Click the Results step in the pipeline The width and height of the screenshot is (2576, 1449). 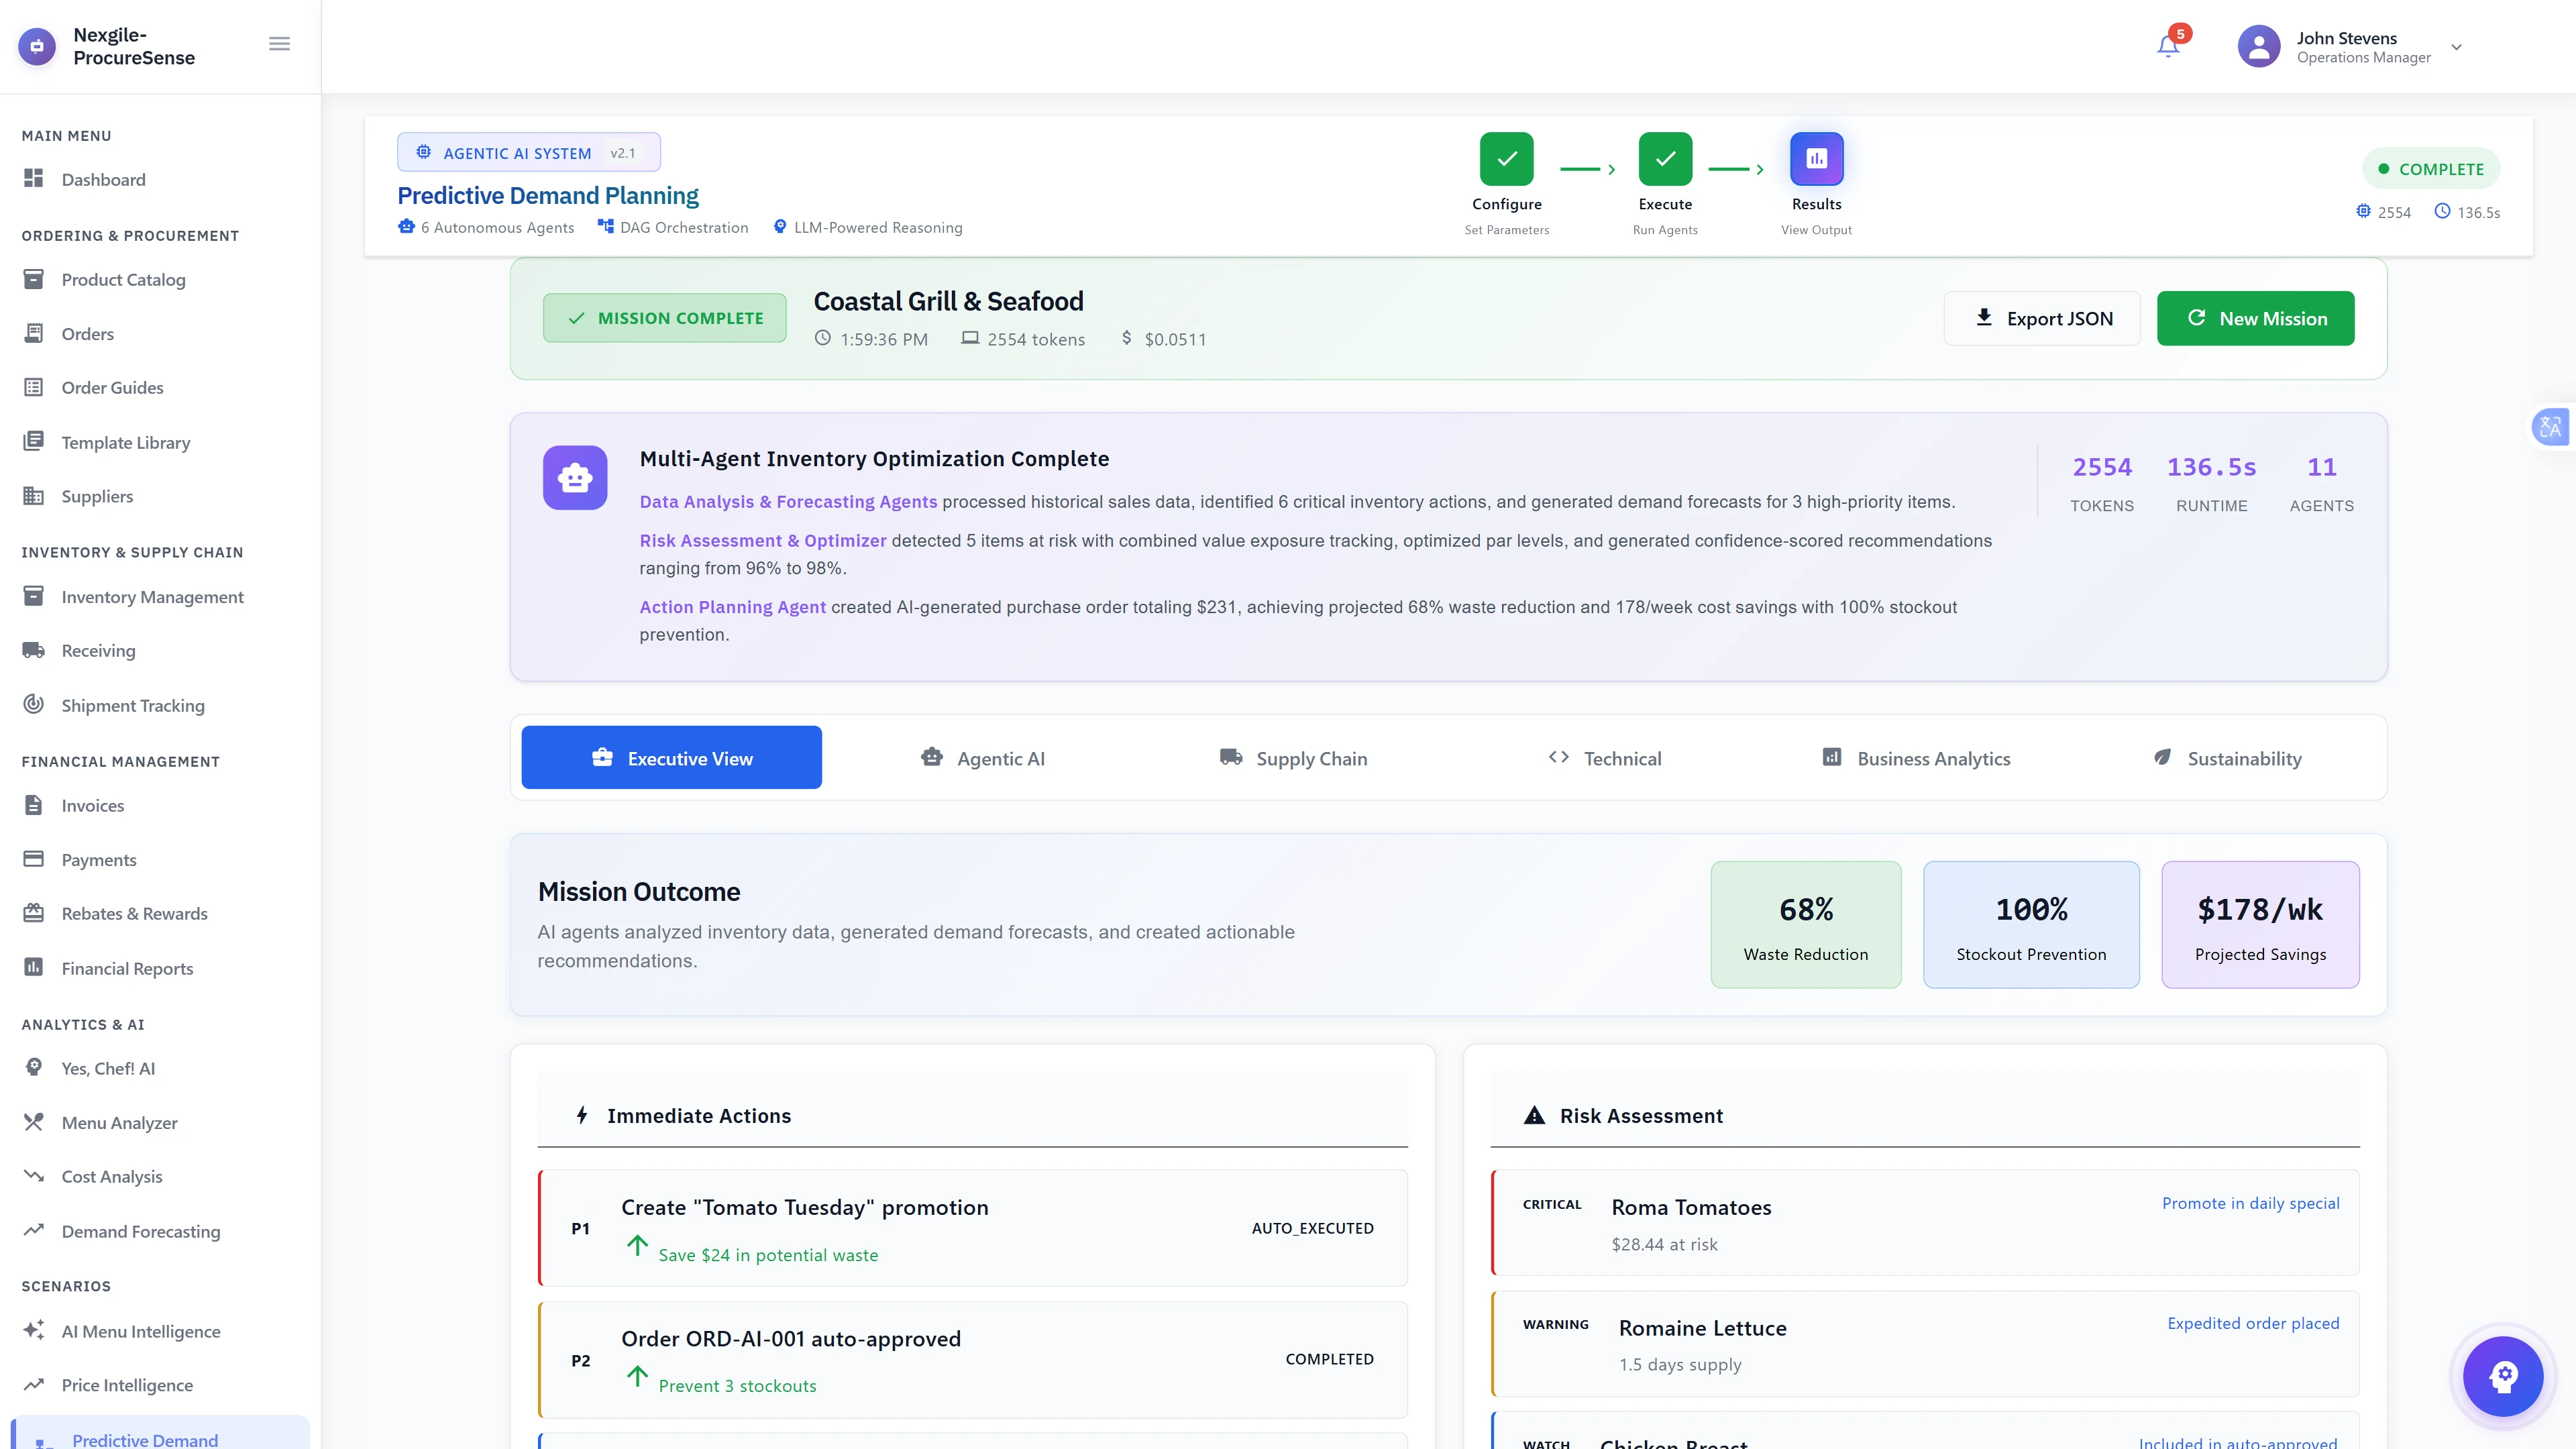(x=1817, y=158)
